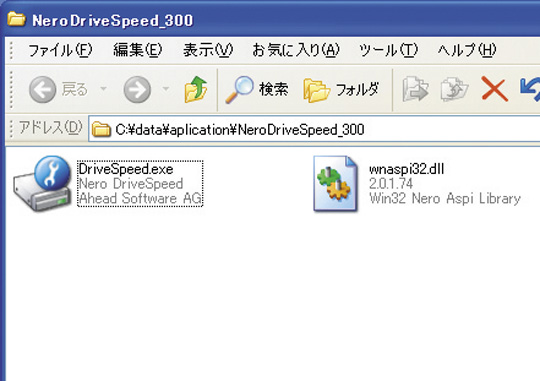Open the 表示(V) menu

208,50
